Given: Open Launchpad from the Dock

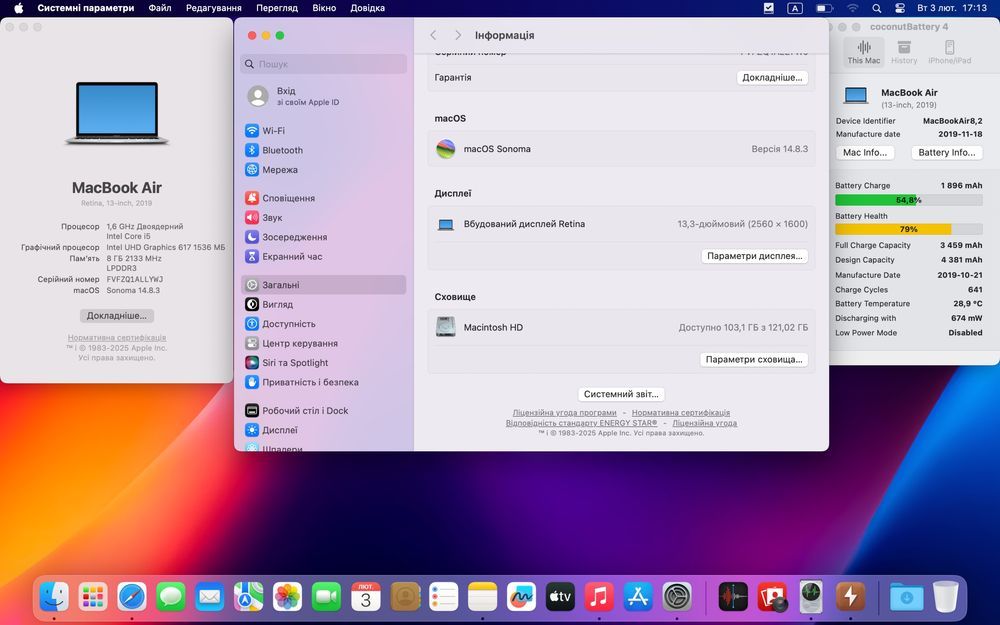Looking at the screenshot, I should pos(93,598).
